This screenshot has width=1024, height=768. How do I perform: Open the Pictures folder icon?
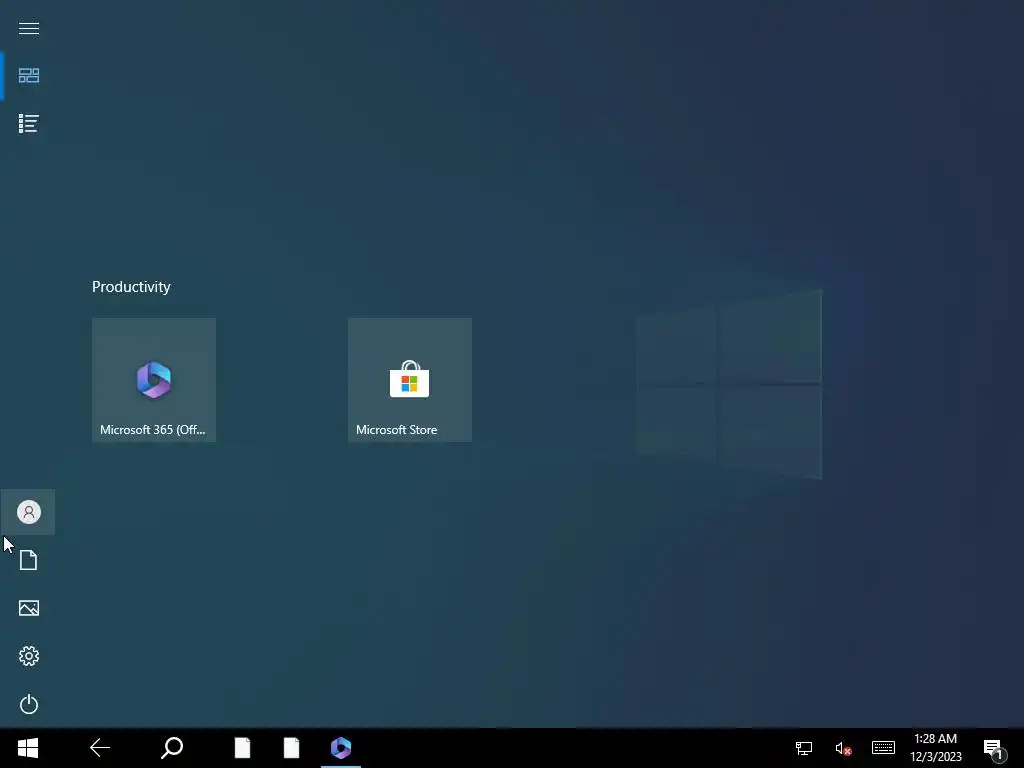(29, 608)
